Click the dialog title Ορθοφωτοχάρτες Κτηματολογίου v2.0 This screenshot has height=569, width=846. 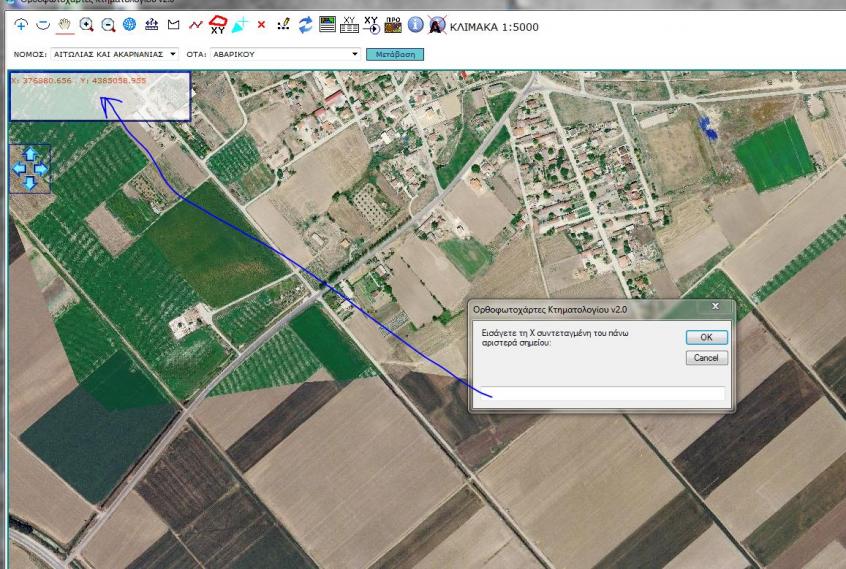pos(550,310)
